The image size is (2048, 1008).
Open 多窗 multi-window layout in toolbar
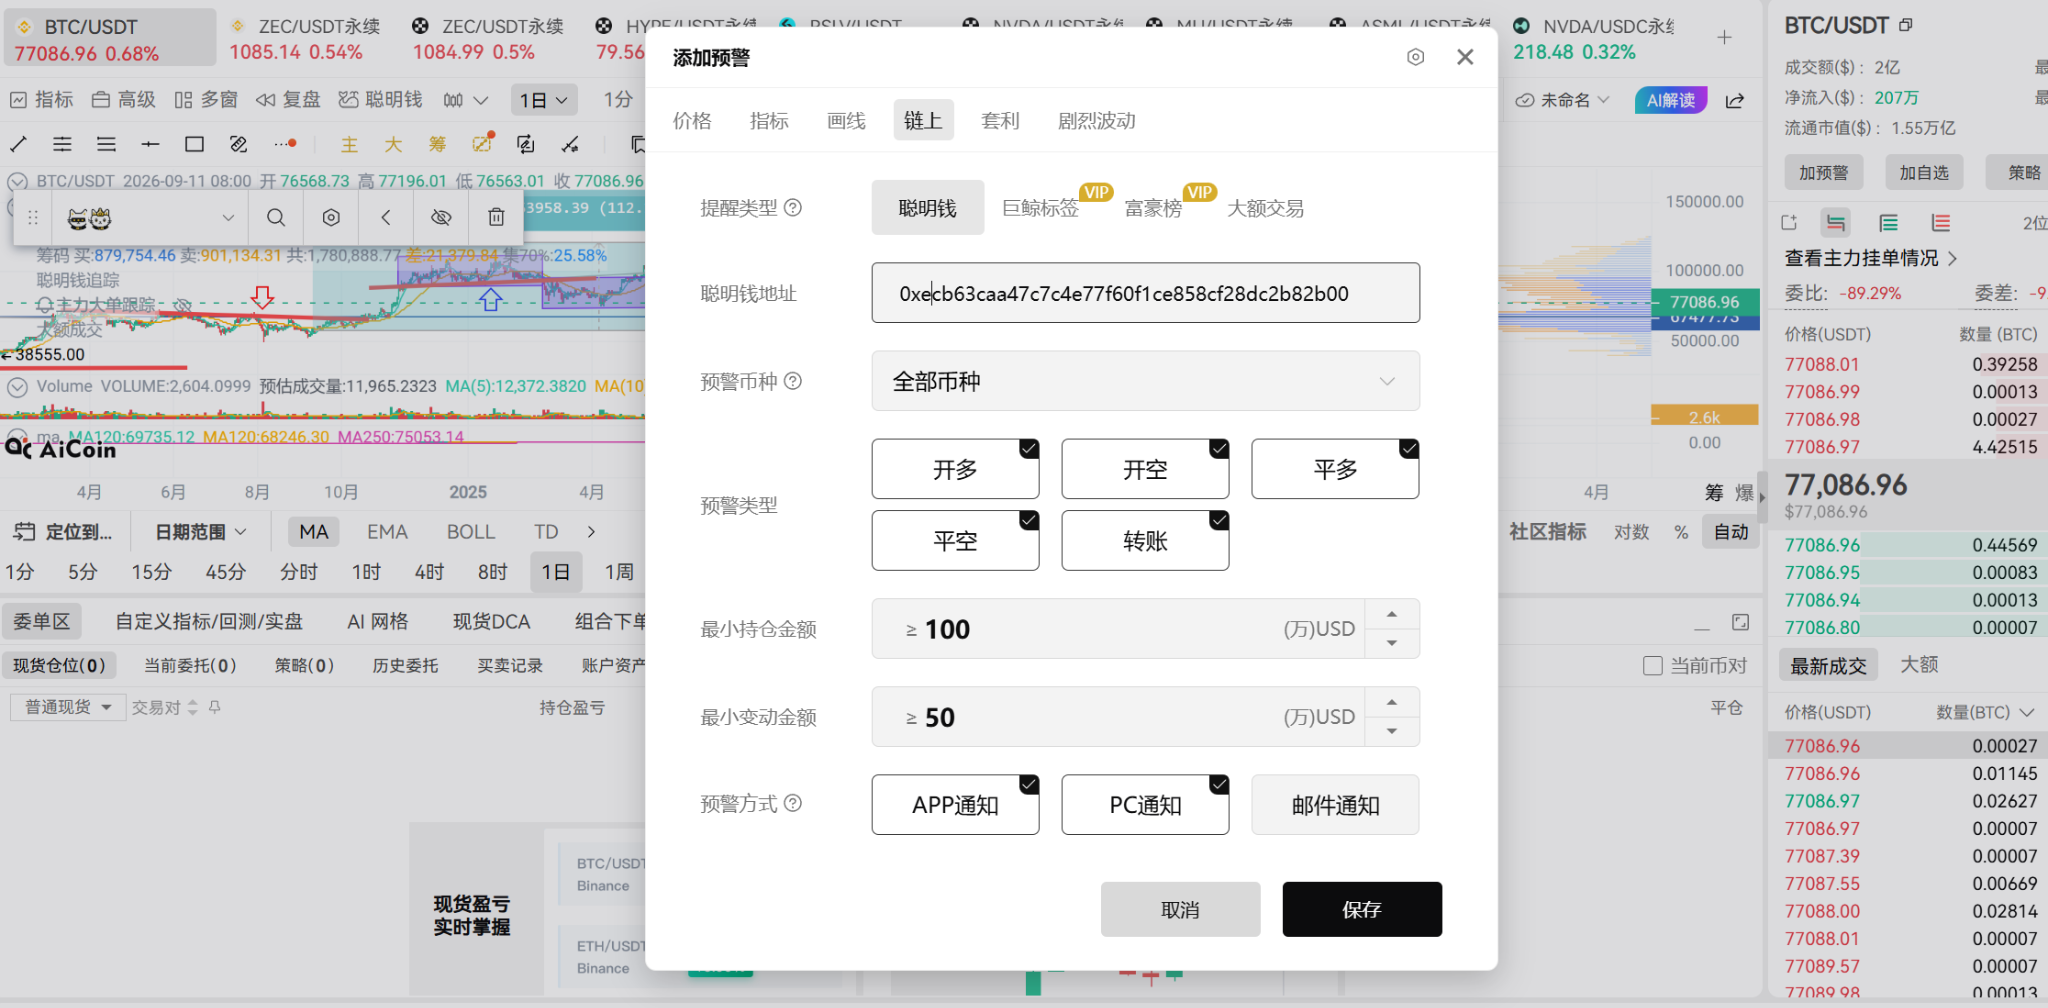point(206,100)
